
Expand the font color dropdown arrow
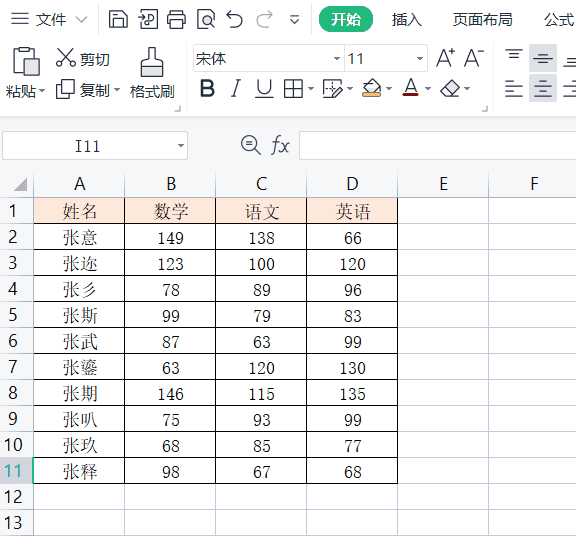[x=428, y=89]
